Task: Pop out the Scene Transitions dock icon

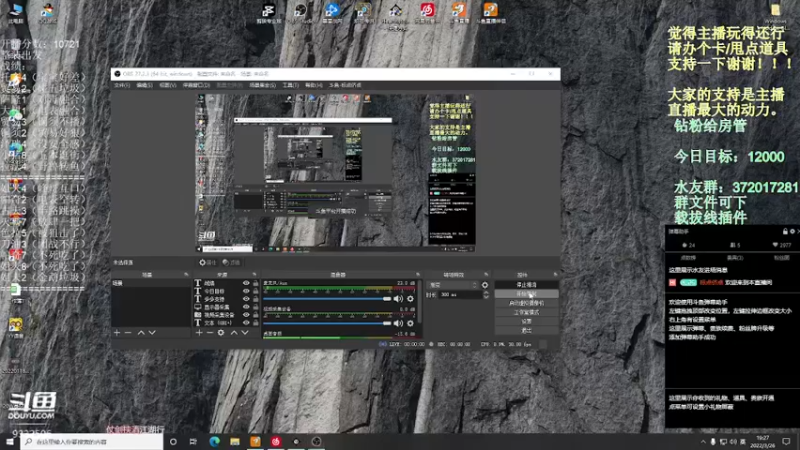Action: pyautogui.click(x=486, y=274)
